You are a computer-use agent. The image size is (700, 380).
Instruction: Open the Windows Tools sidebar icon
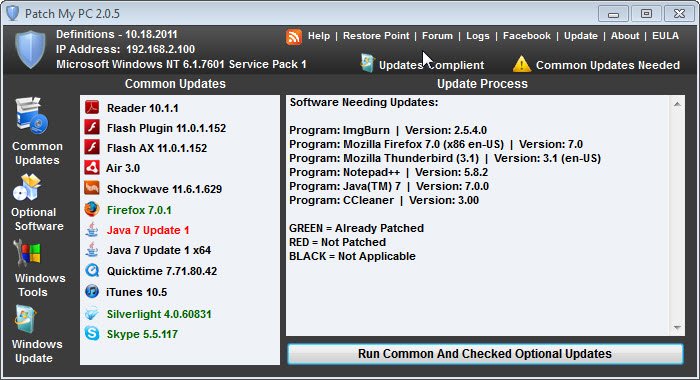tap(27, 254)
